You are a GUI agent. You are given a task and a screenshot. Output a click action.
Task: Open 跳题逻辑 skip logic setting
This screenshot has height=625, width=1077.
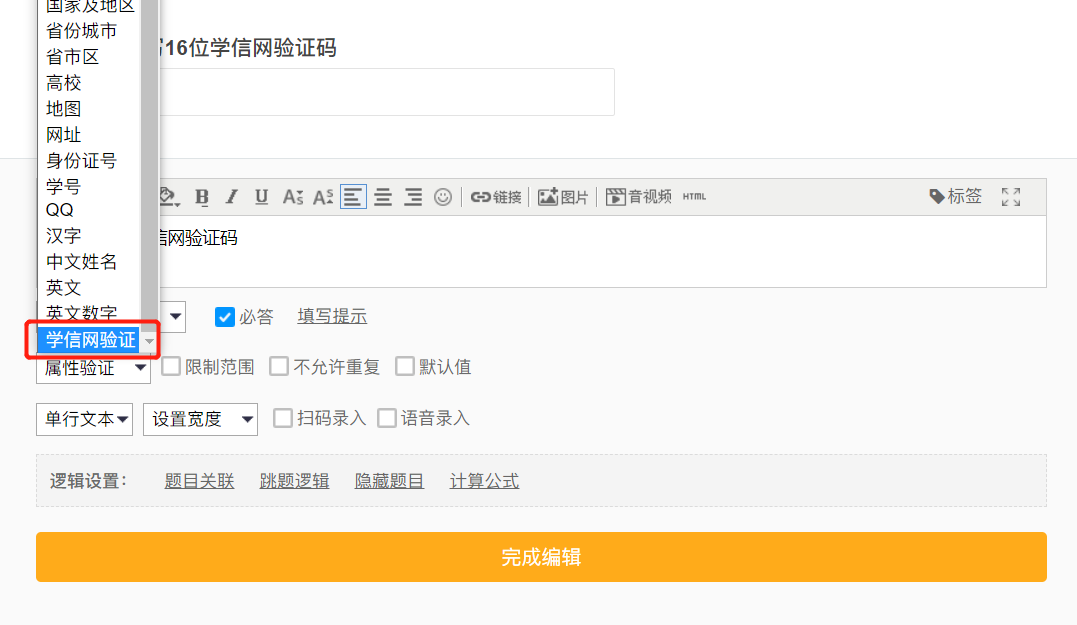click(x=295, y=481)
